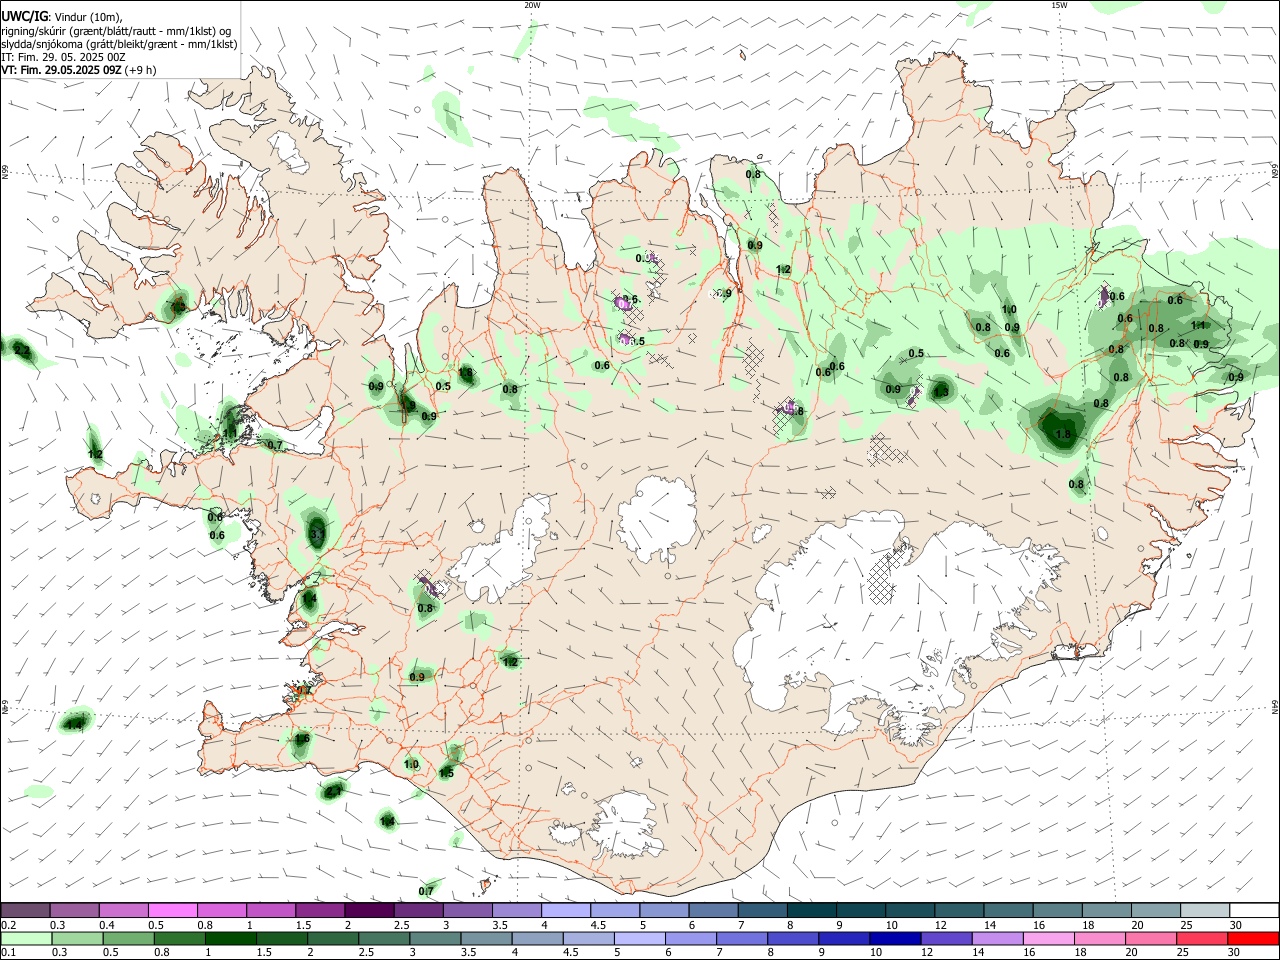Click the '0.2' value on the snow scale

point(8,925)
